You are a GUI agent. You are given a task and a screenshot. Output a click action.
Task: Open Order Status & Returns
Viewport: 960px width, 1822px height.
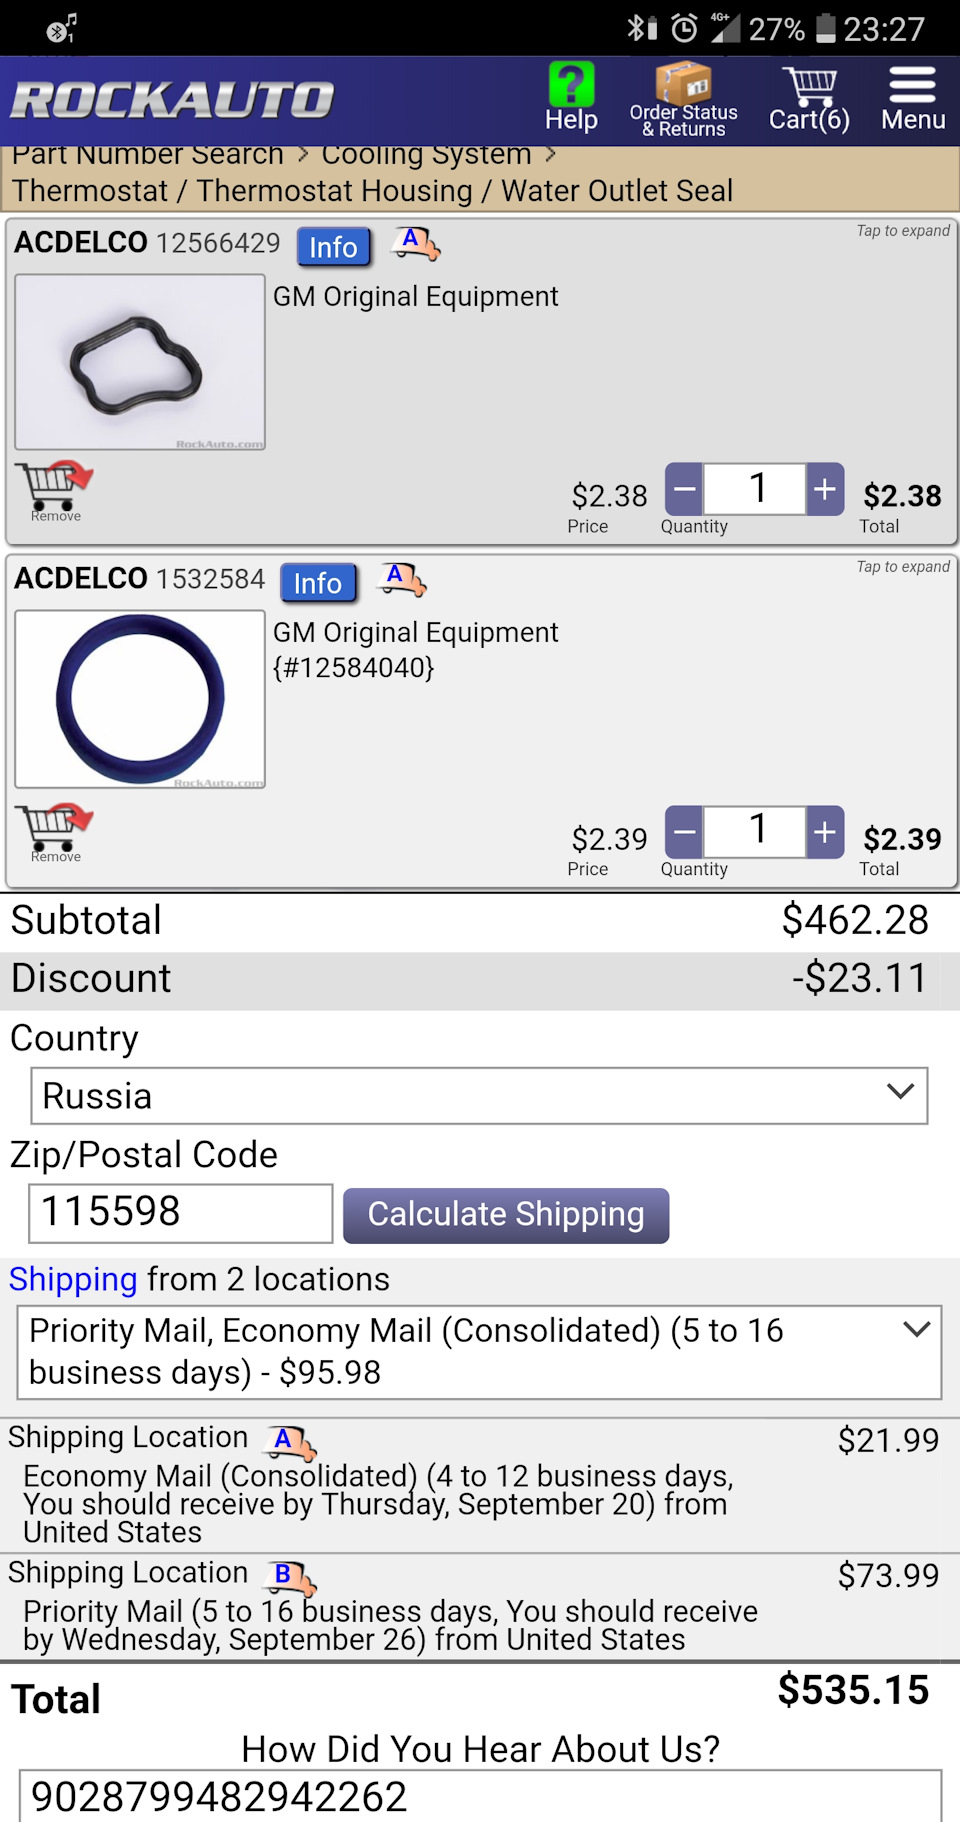[x=684, y=99]
